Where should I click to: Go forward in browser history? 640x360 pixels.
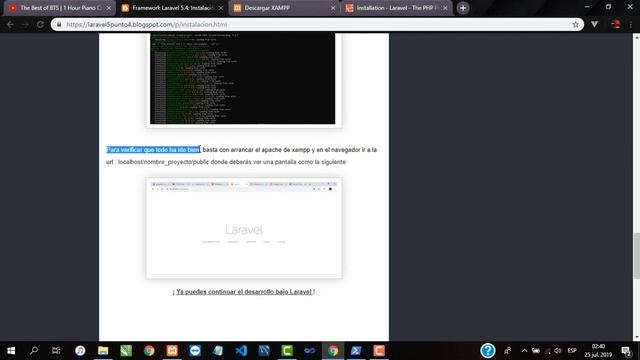tap(25, 24)
